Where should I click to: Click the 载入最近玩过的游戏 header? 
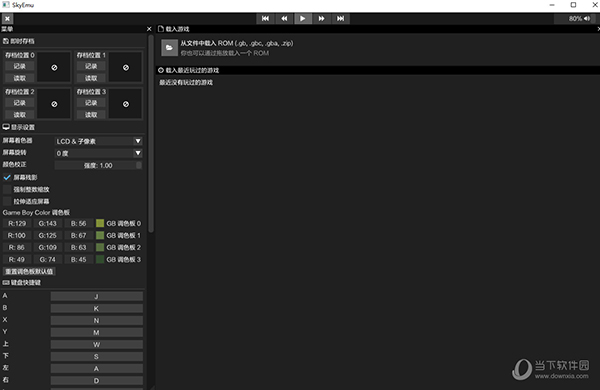coord(189,70)
